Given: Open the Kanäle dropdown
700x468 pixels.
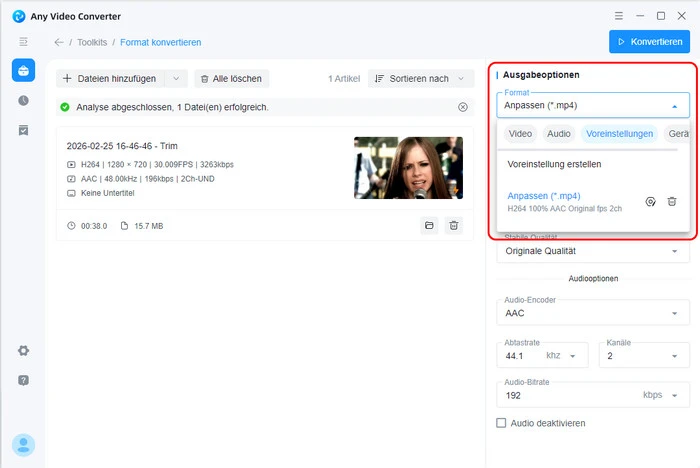Looking at the screenshot, I should pyautogui.click(x=644, y=355).
